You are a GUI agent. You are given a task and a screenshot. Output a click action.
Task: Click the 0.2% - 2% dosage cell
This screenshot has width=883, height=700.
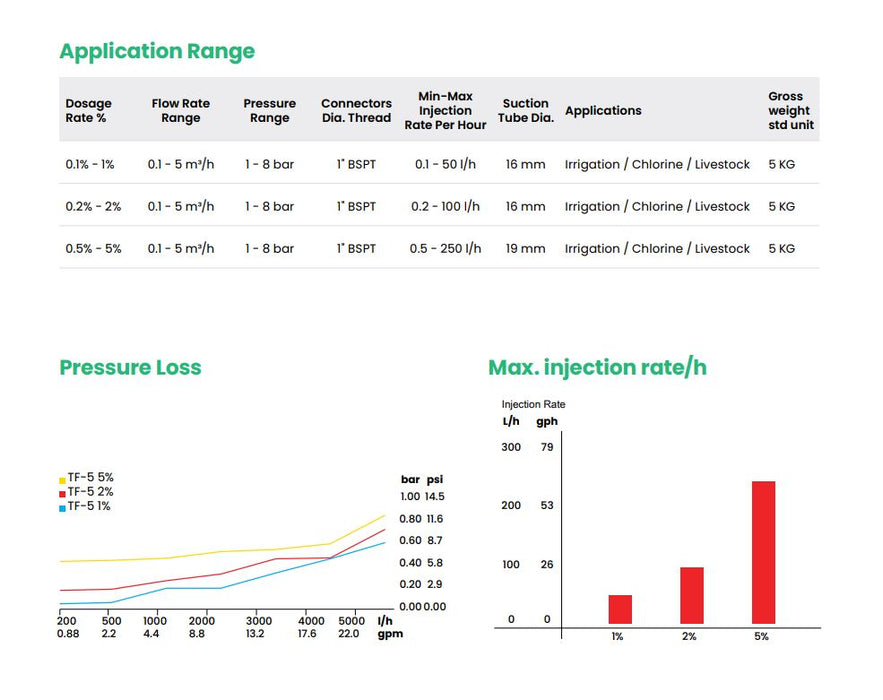pyautogui.click(x=93, y=206)
